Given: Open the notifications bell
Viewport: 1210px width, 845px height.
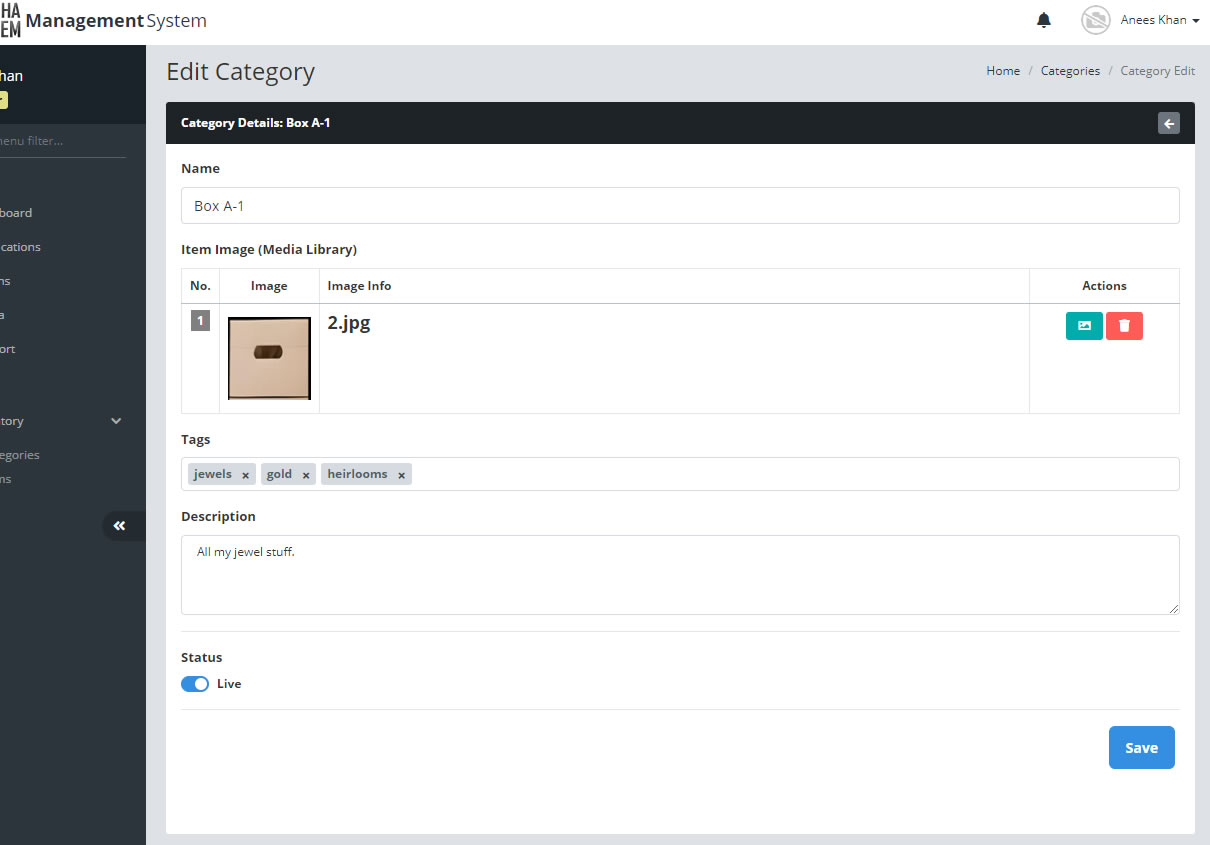Looking at the screenshot, I should click(x=1044, y=20).
